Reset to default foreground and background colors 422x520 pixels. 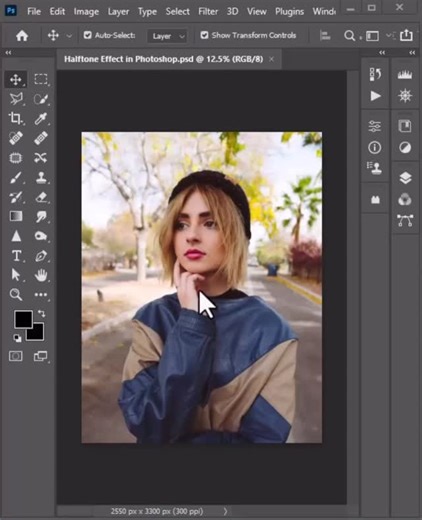(17, 338)
